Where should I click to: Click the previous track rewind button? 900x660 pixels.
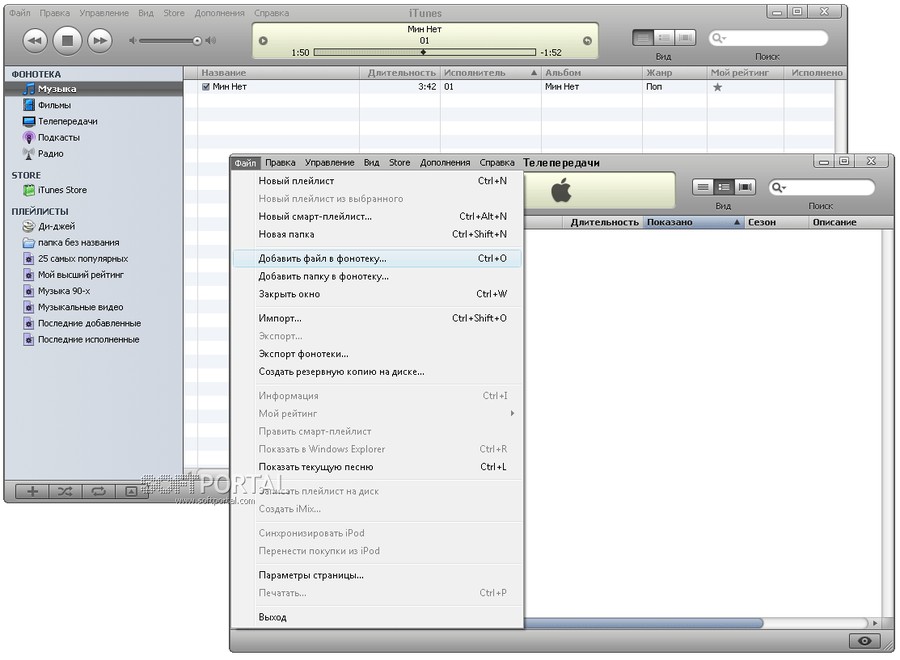[34, 41]
